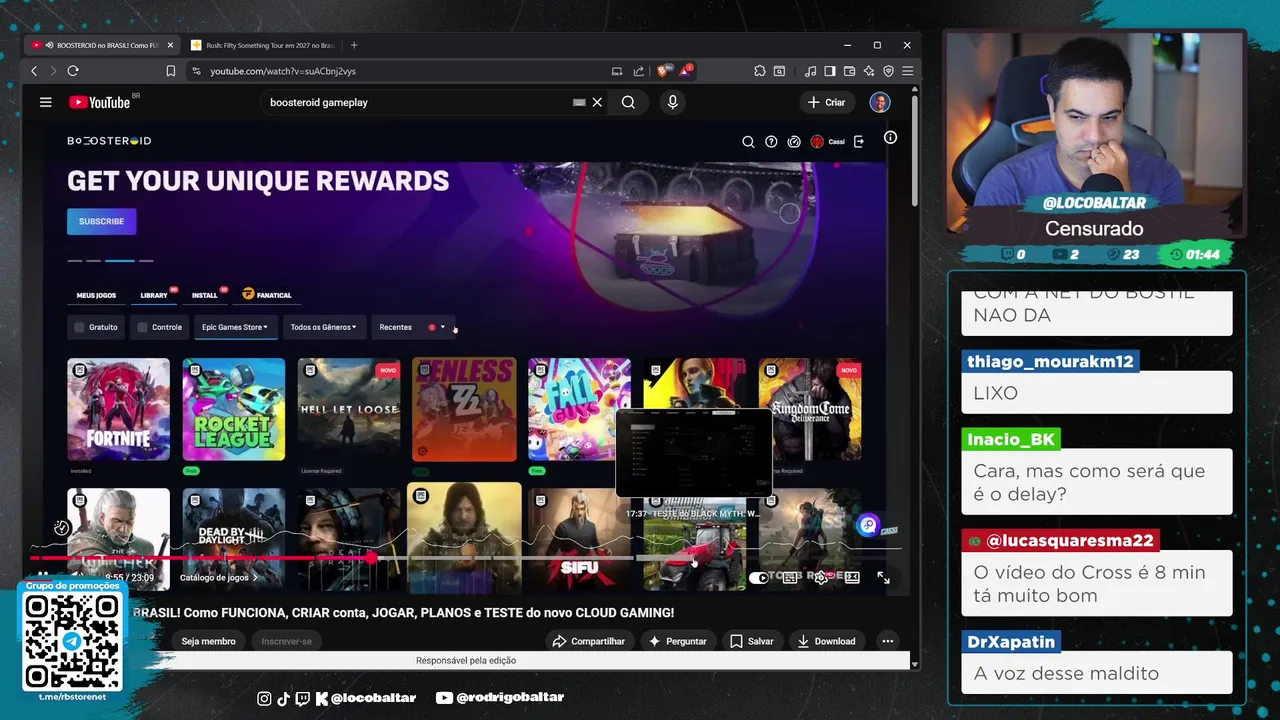Switch to the MEUS JOGOS tab
This screenshot has width=1280, height=720.
[x=96, y=295]
